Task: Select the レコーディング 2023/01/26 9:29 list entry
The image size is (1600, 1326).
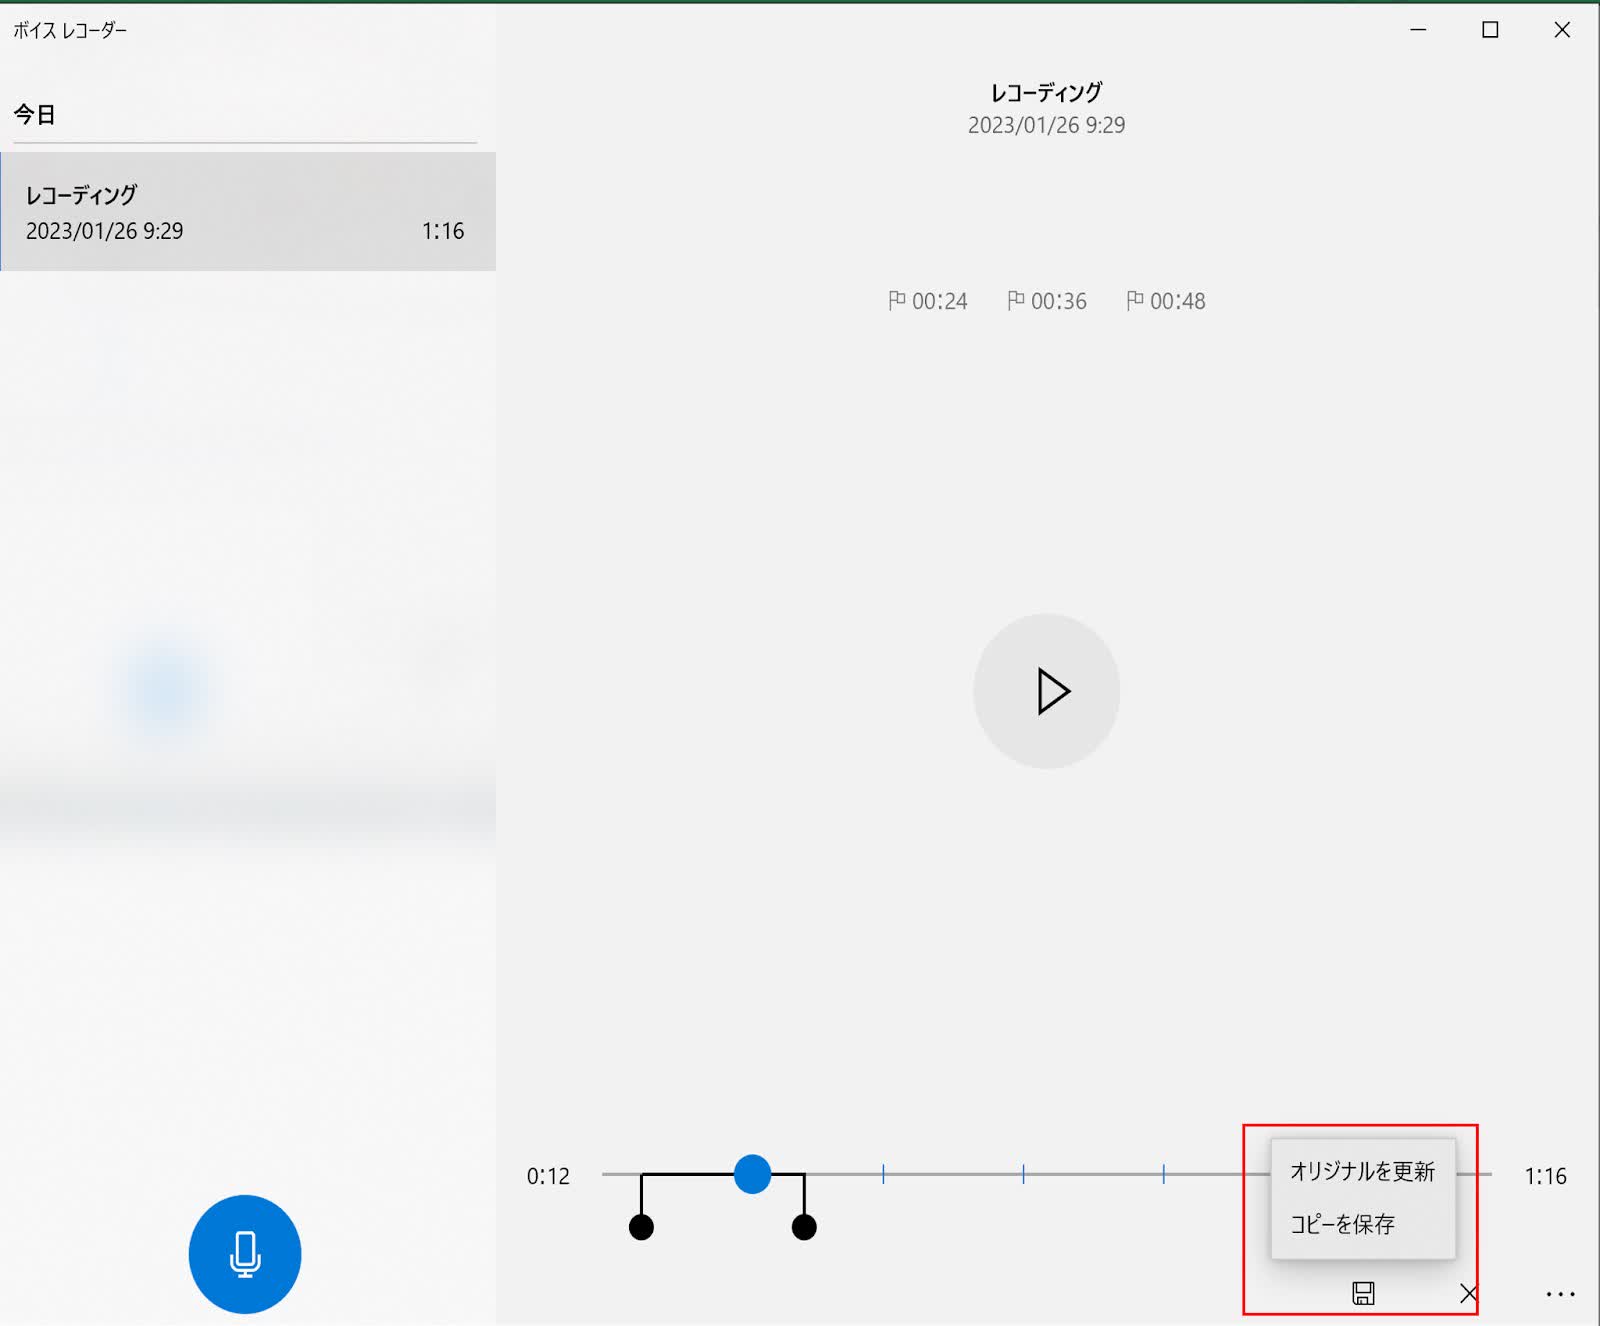Action: click(x=248, y=211)
